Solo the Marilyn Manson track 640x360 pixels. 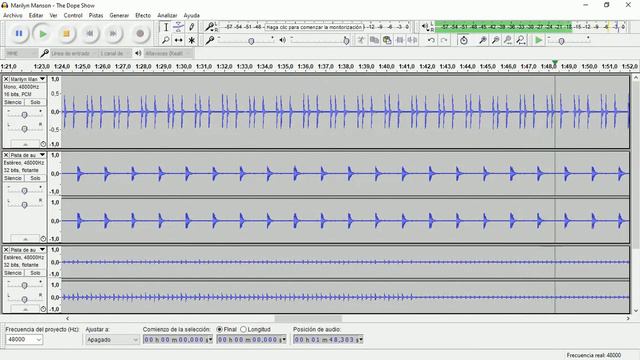click(x=35, y=102)
